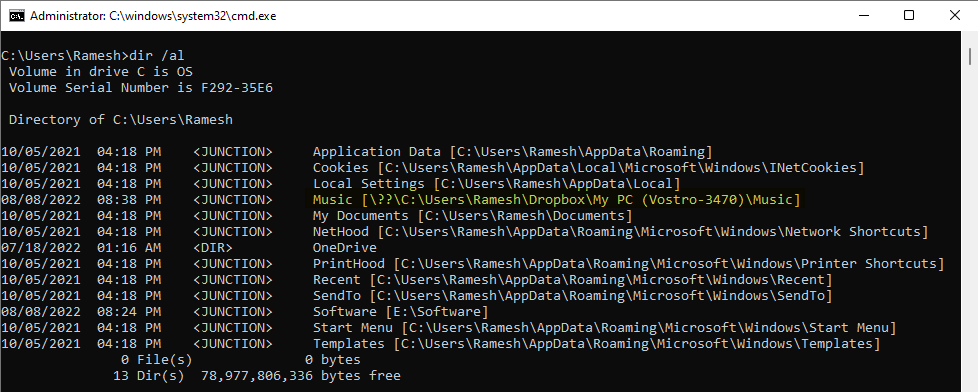The height and width of the screenshot is (392, 978).
Task: Click the date 08/08/2022 08:24 PM
Action: [81, 311]
